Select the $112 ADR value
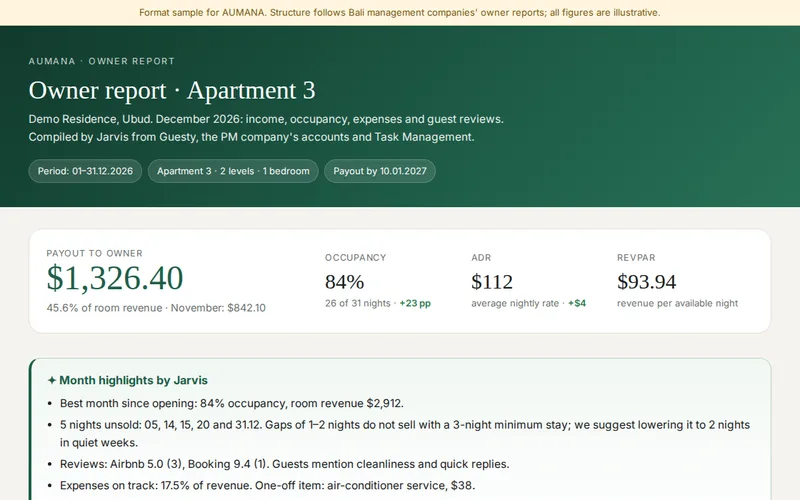The height and width of the screenshot is (500, 800). point(492,282)
